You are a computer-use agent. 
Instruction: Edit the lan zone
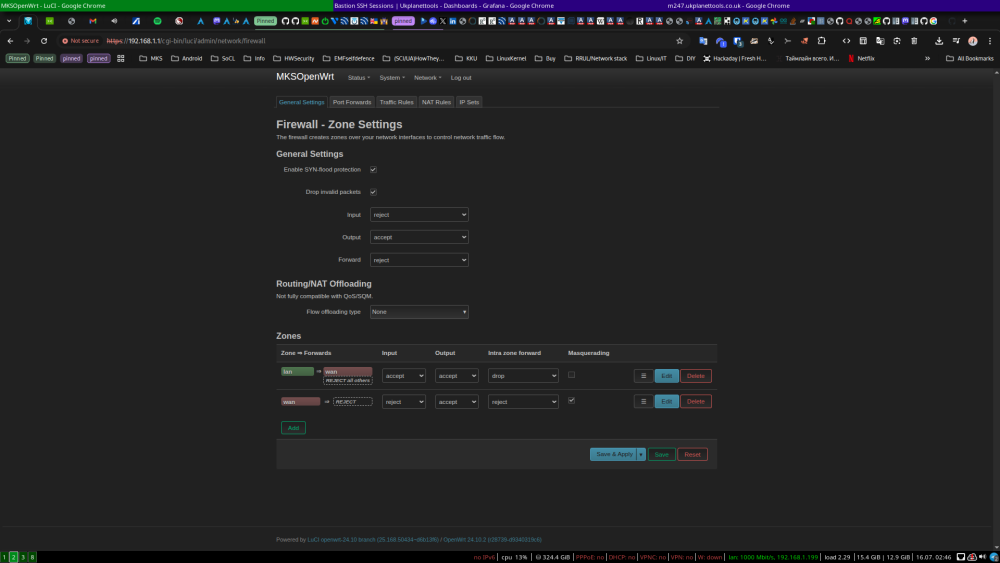[x=666, y=376]
